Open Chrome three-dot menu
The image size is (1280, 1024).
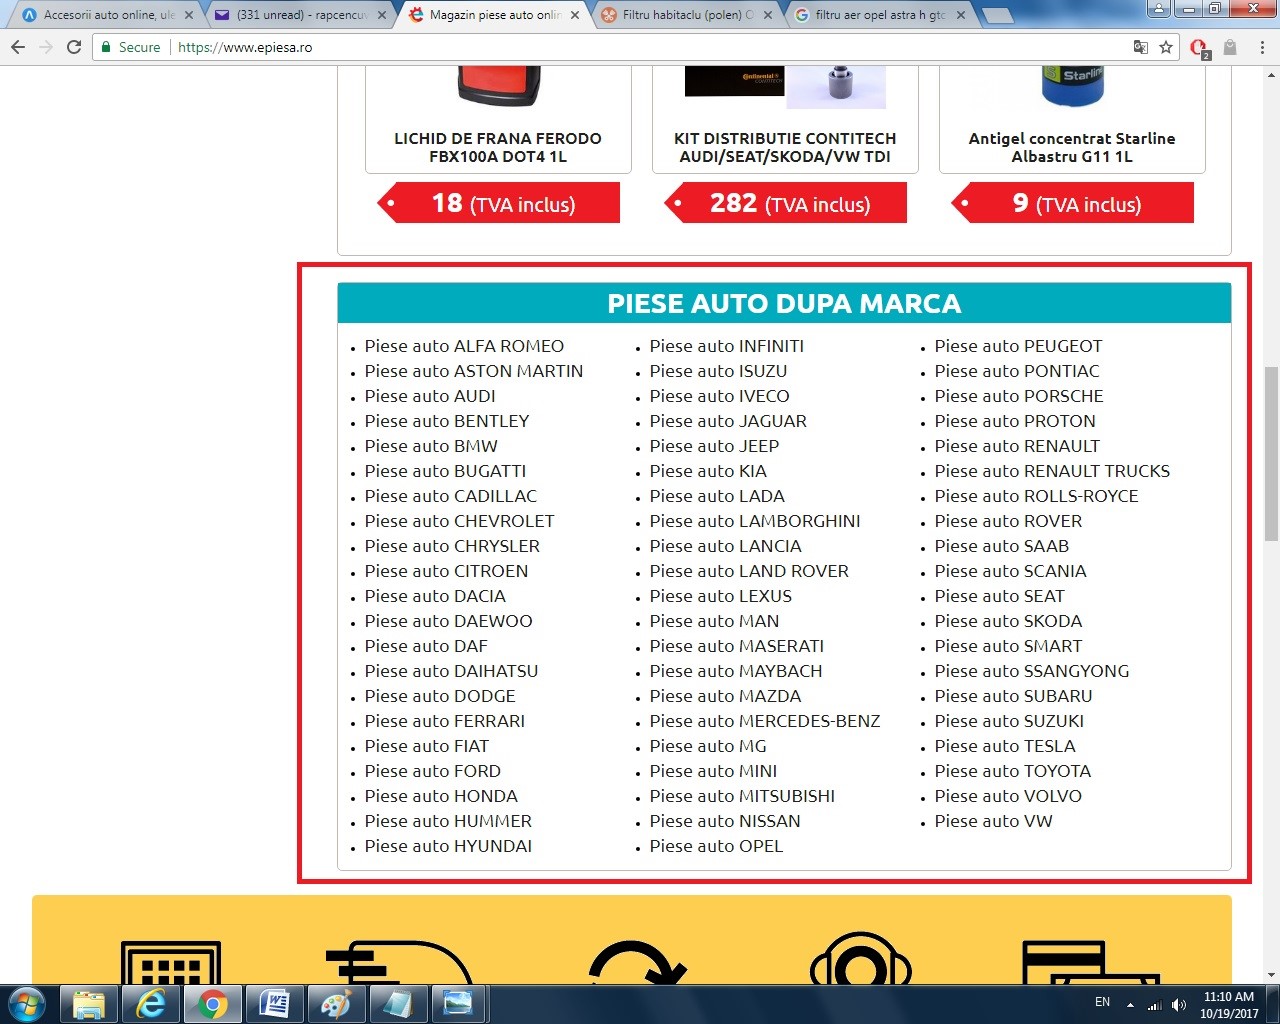tap(1262, 47)
